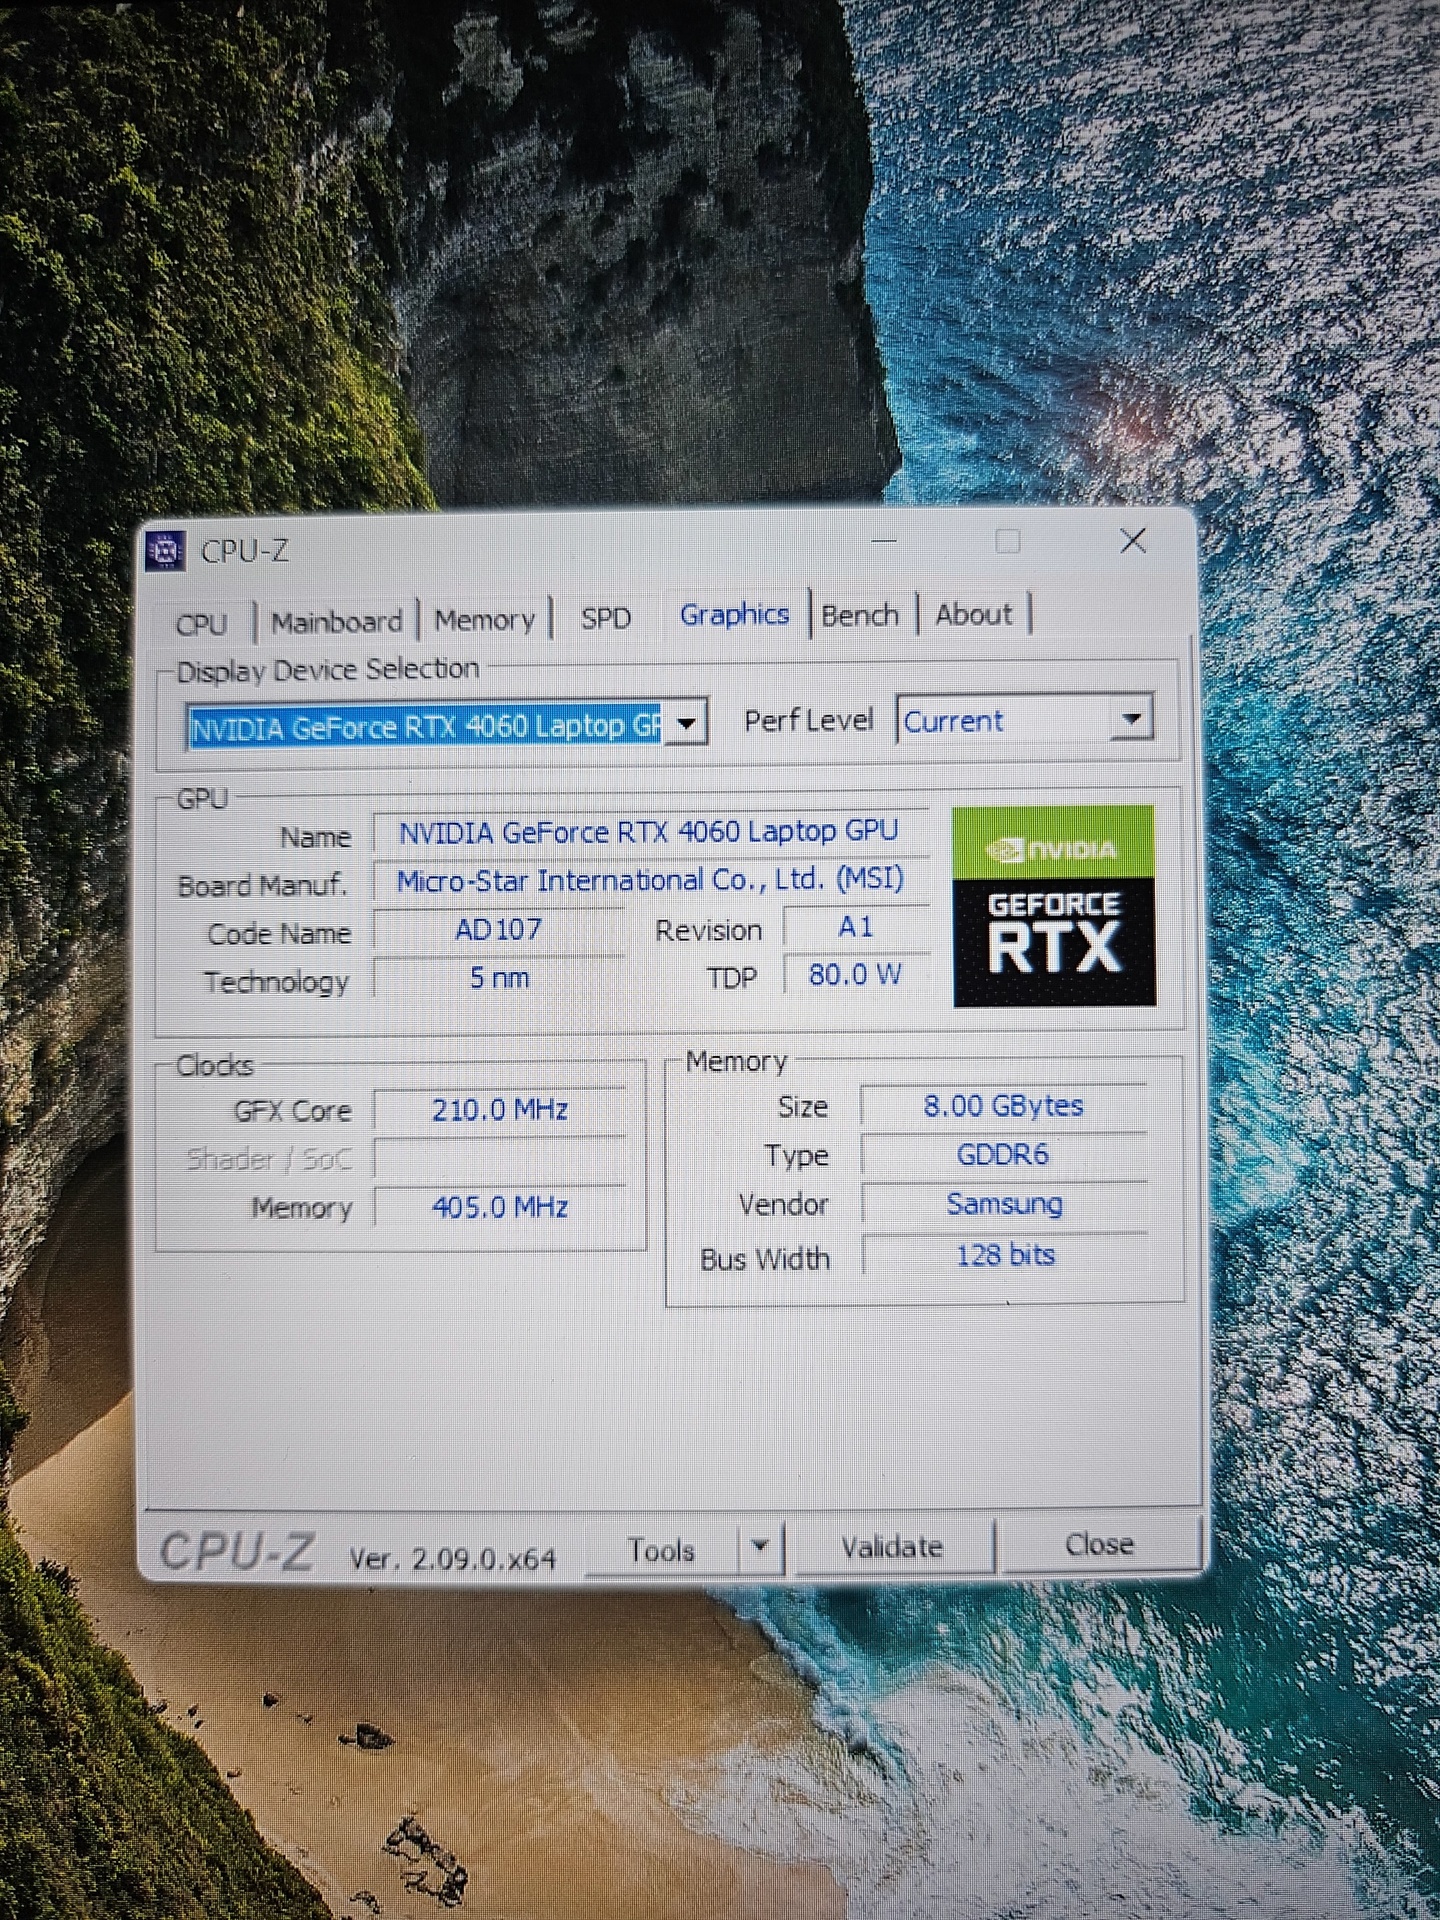Click the Bus Width 128 bits value

point(1005,1255)
